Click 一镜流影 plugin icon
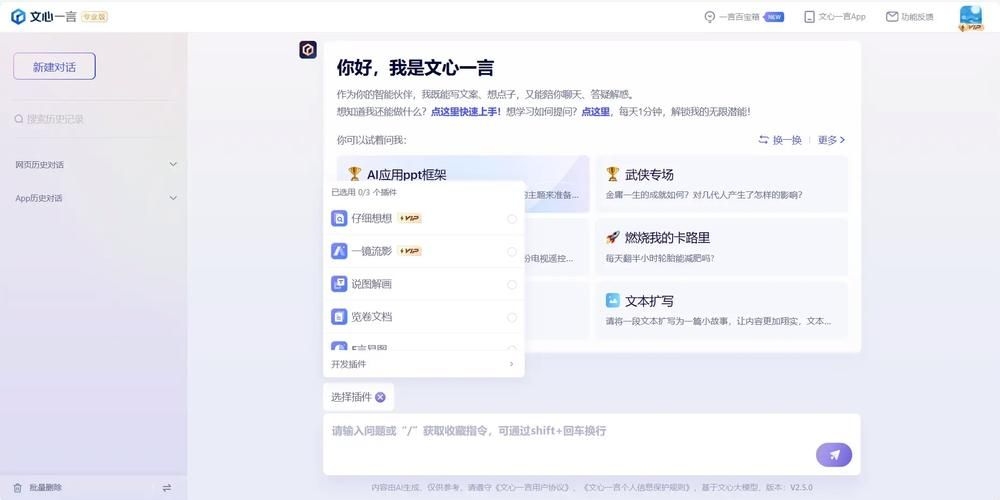 [339, 251]
